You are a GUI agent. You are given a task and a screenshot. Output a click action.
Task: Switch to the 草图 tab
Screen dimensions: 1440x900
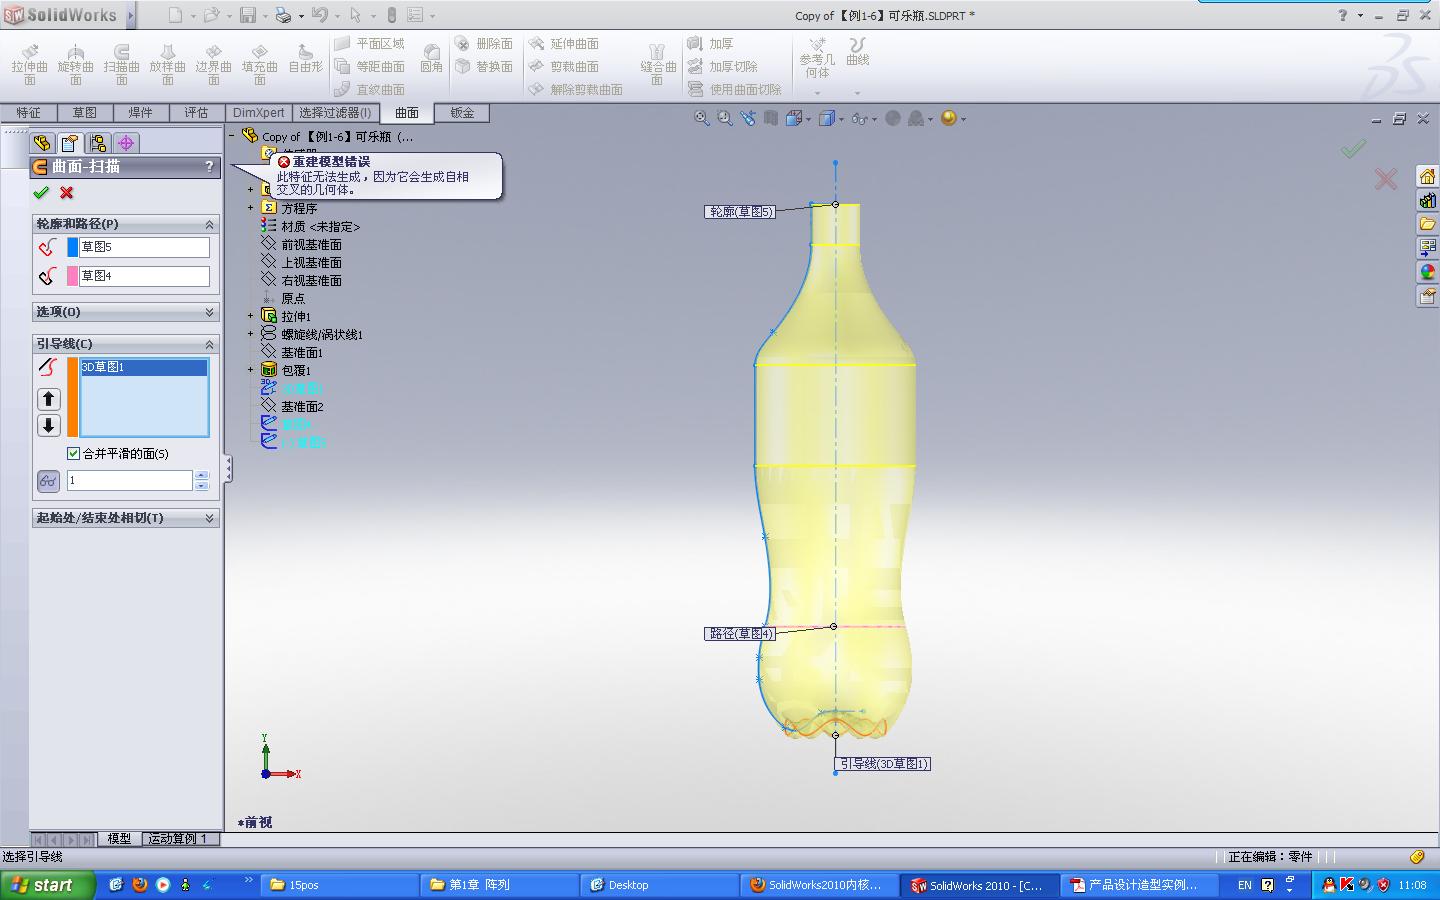point(85,113)
